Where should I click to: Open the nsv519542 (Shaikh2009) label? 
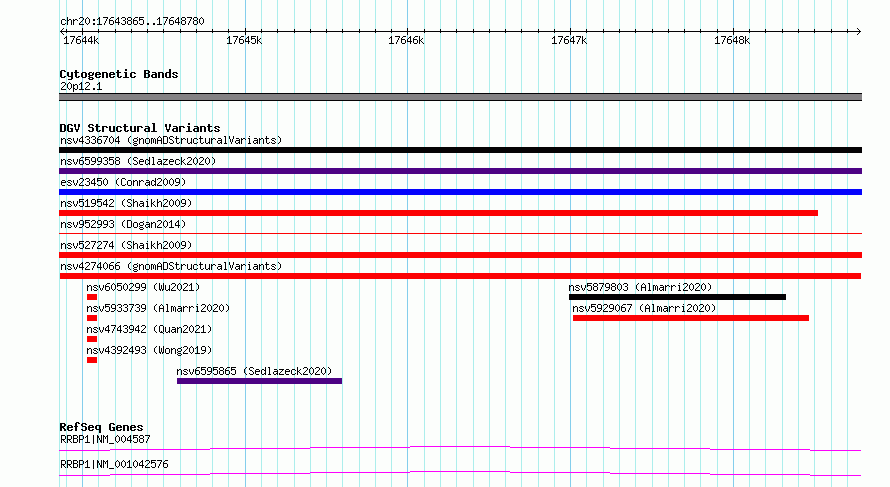(x=126, y=203)
